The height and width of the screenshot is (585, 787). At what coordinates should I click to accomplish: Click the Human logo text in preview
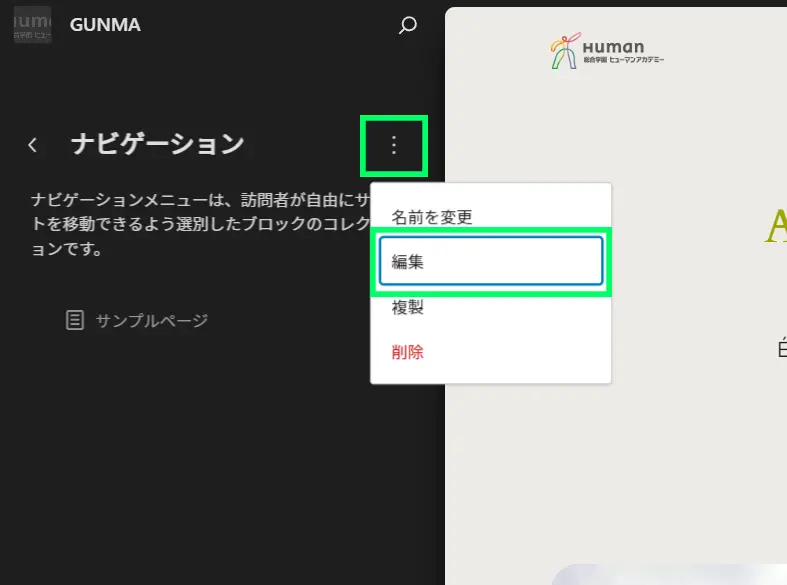point(613,46)
